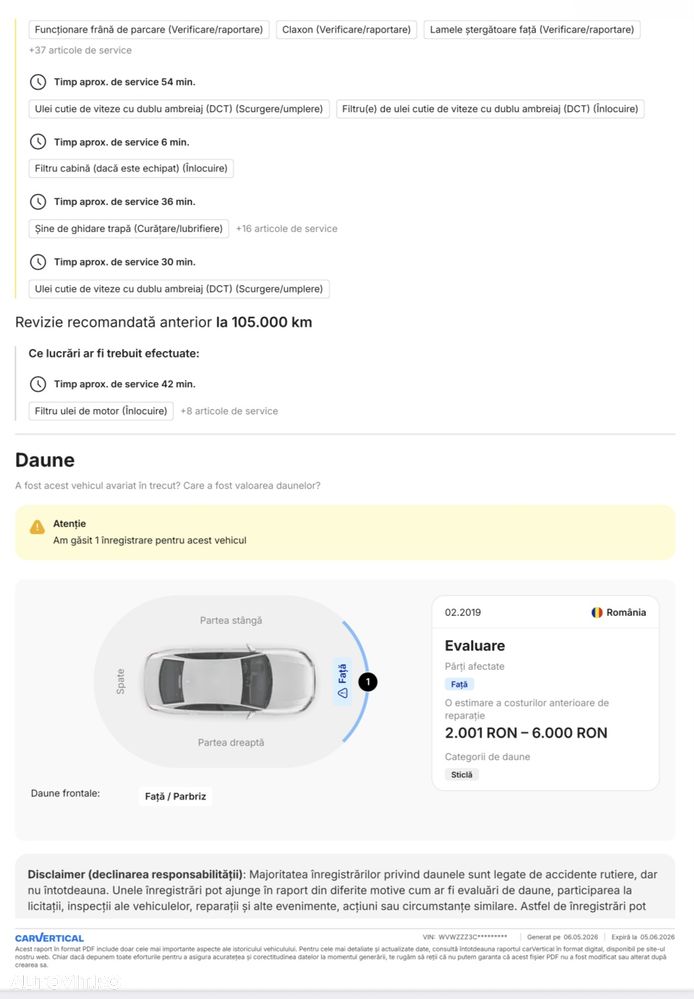Expand the +37 articole de service list
The image size is (694, 999).
point(80,50)
